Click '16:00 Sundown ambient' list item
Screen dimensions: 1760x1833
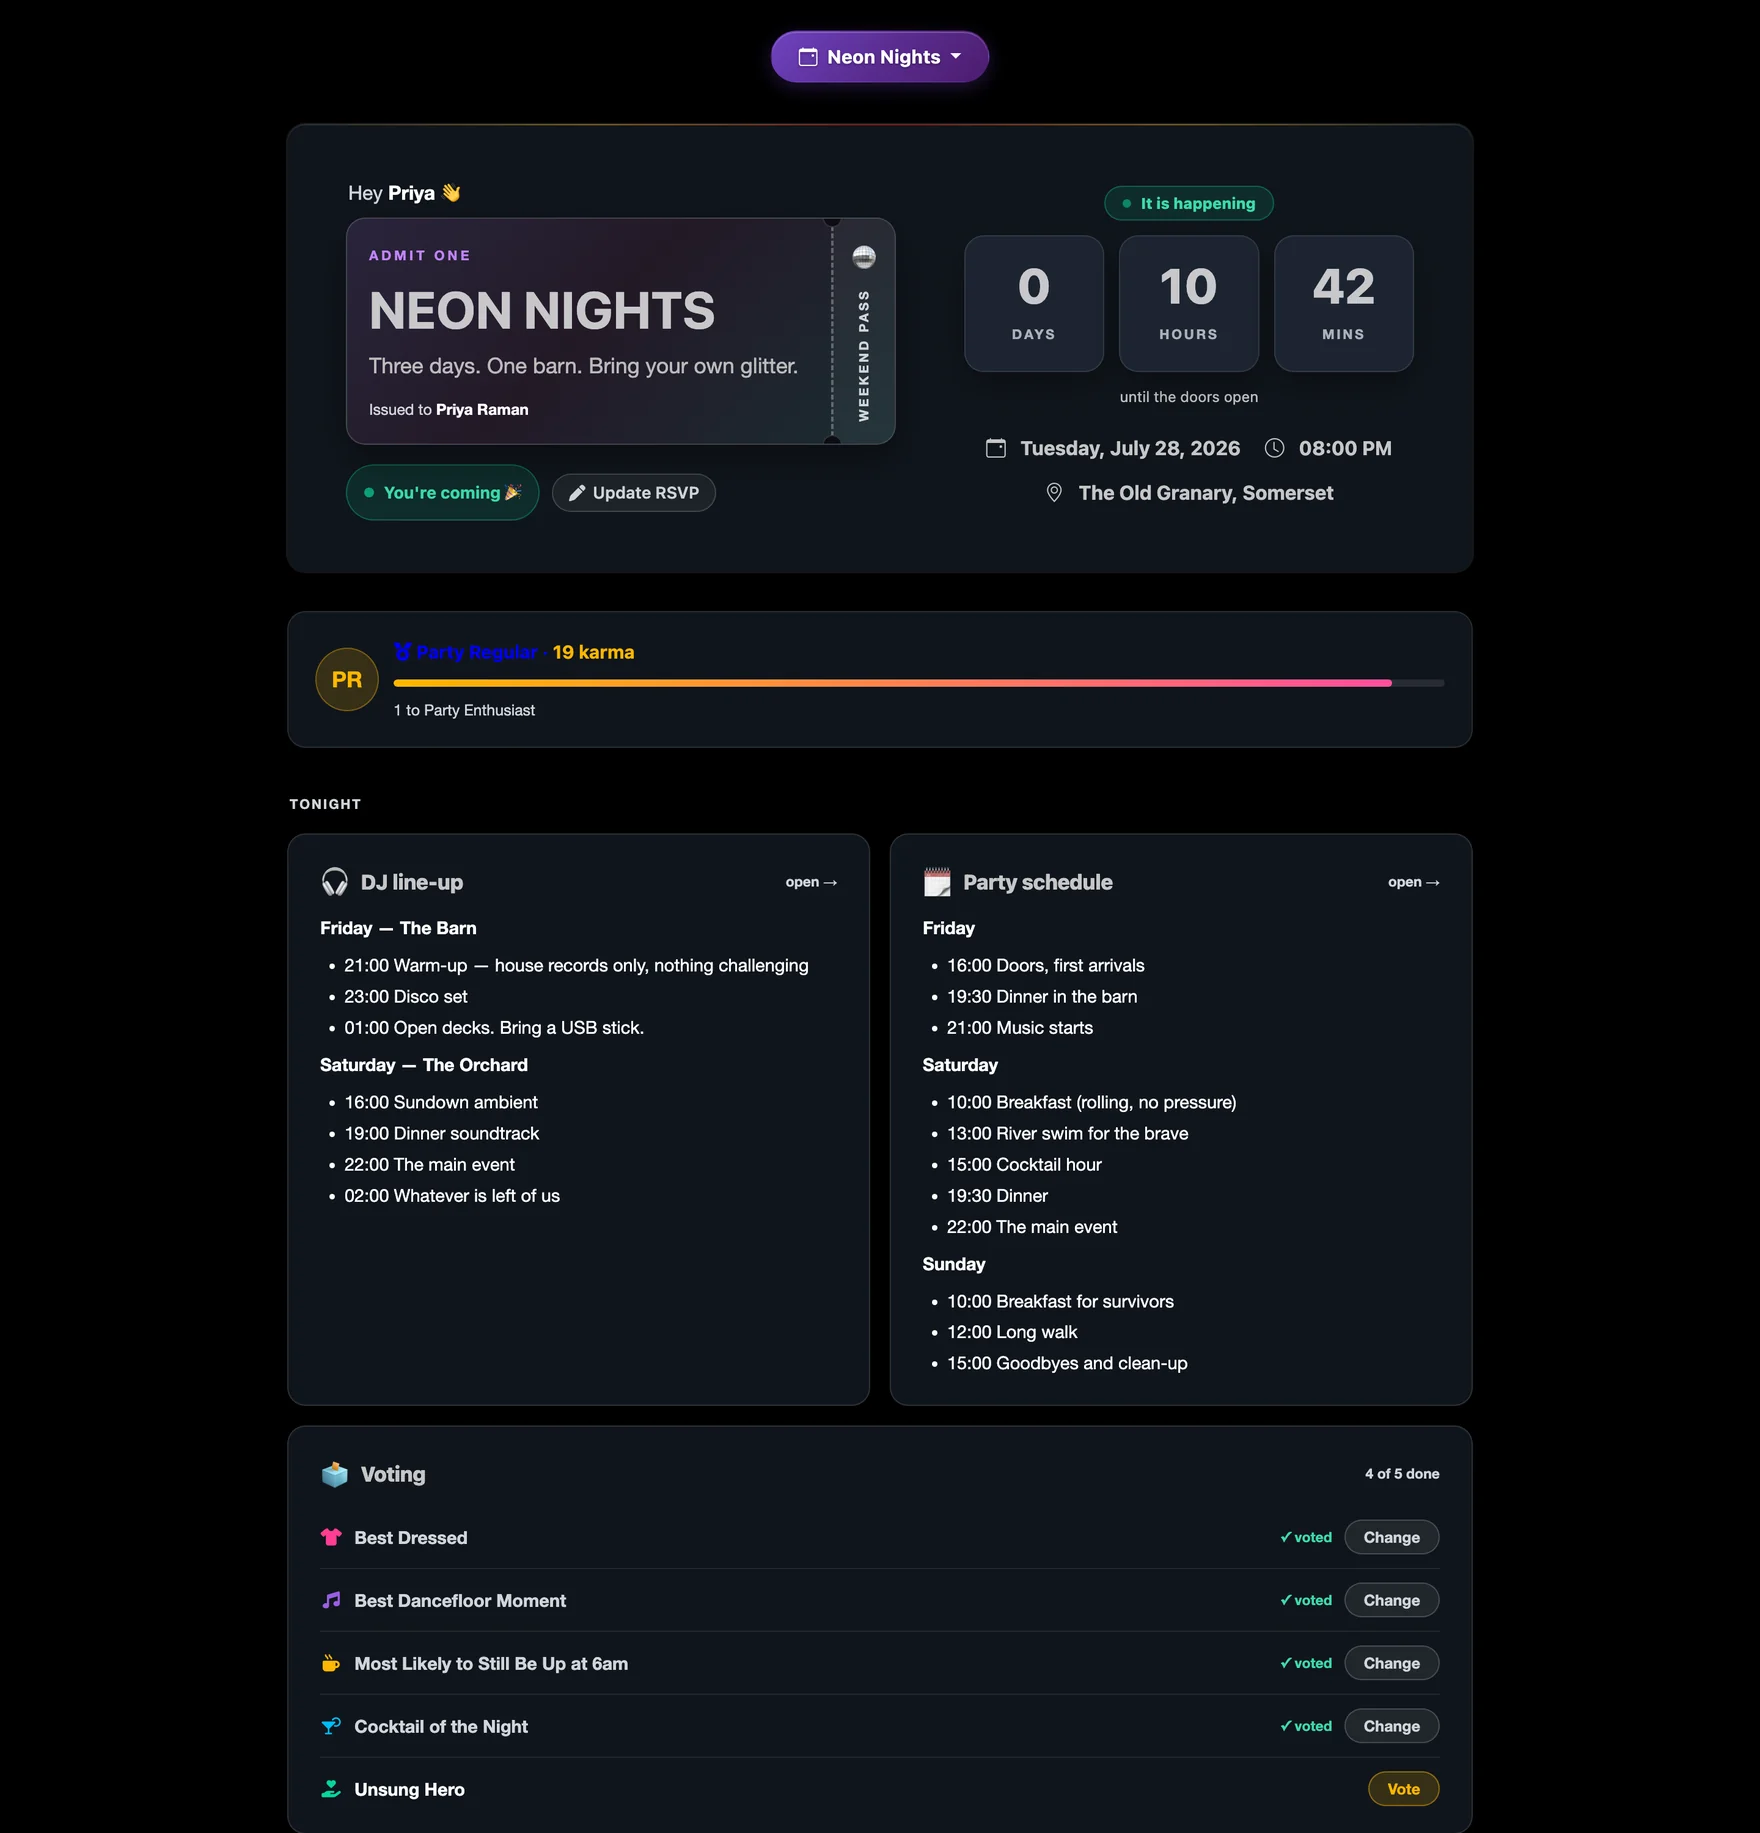coord(441,1102)
